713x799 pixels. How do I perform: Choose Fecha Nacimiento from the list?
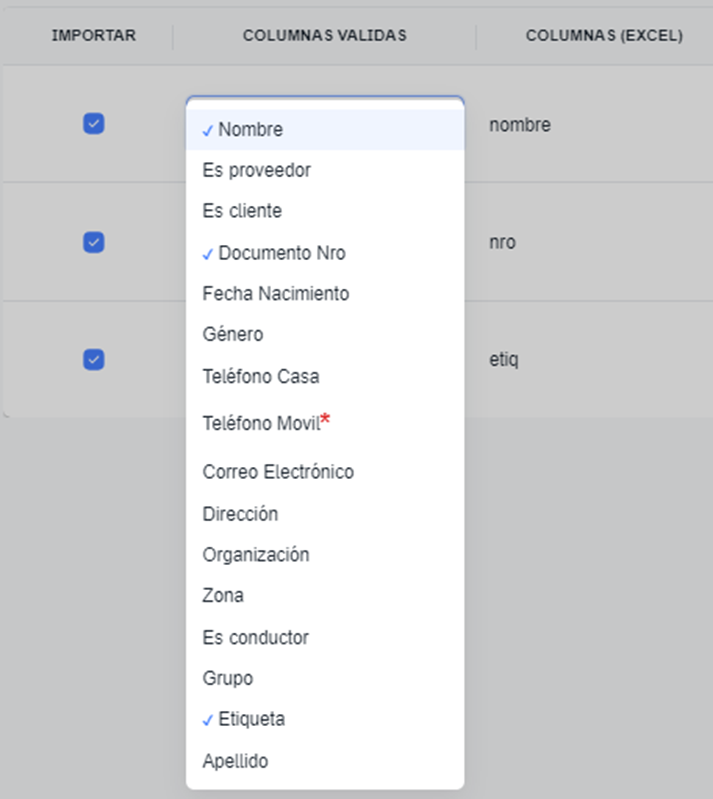275,295
